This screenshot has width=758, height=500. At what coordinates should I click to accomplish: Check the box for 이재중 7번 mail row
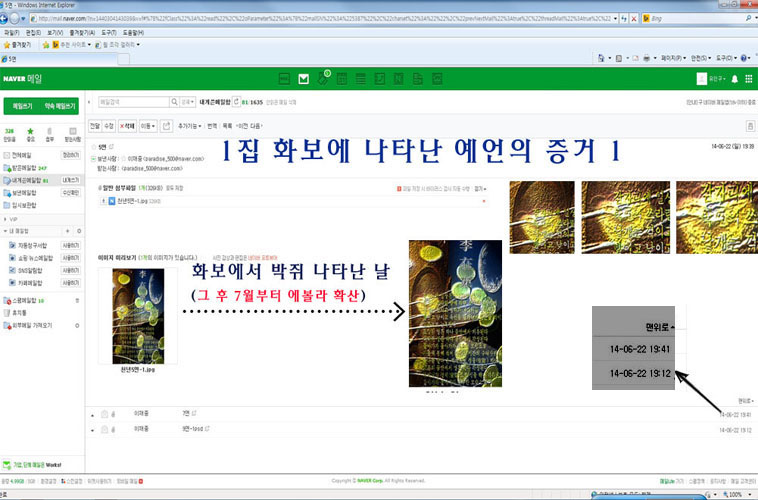(x=93, y=413)
